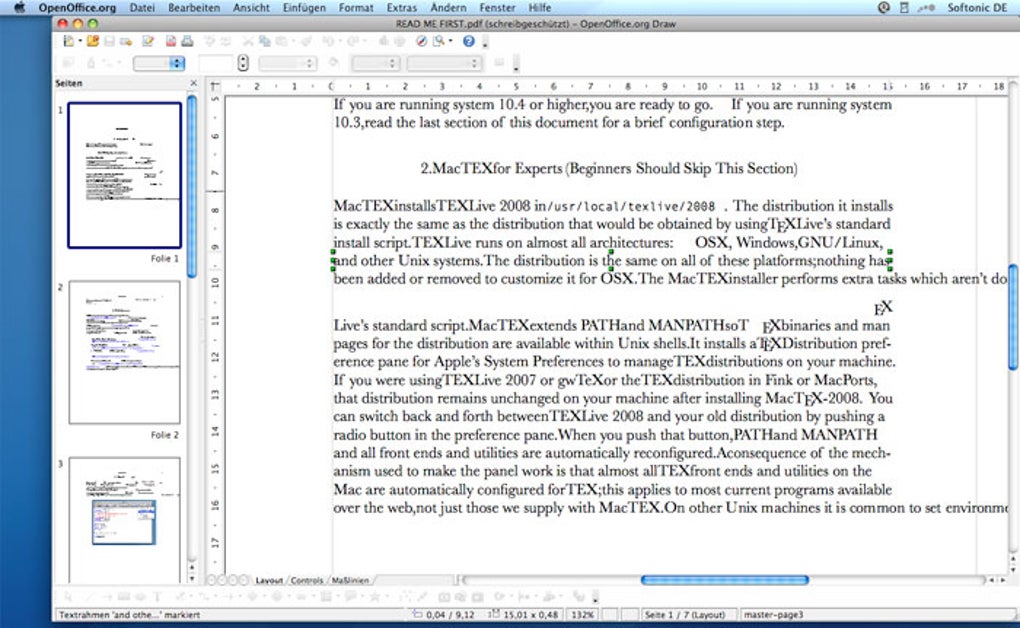Click the Save disk icon
1020x628 pixels.
pos(109,41)
